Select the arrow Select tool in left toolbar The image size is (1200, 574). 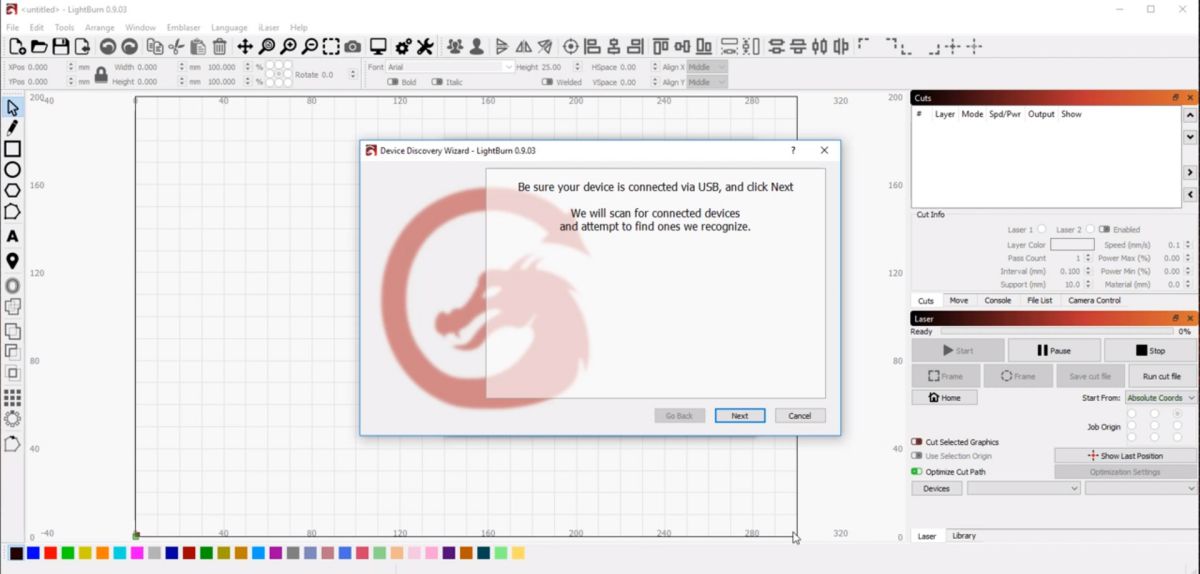coord(13,107)
